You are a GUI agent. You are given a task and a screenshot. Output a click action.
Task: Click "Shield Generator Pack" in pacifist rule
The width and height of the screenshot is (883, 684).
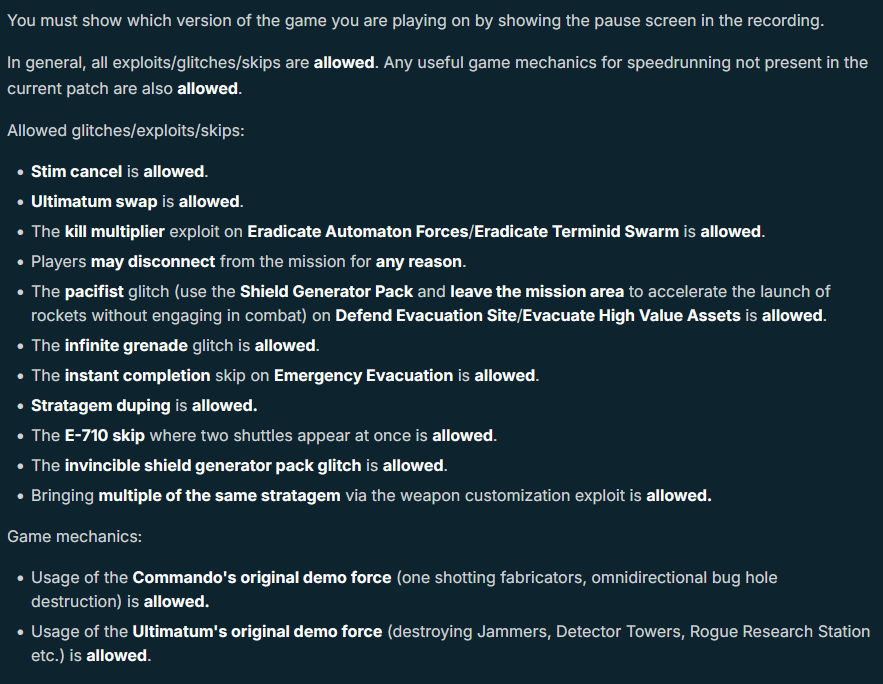[x=326, y=292]
